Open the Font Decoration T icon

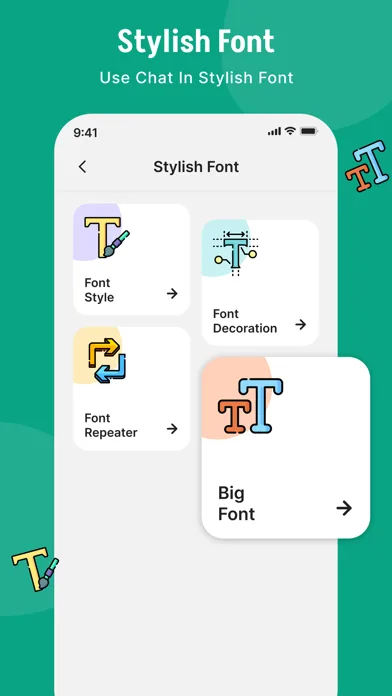click(x=235, y=253)
